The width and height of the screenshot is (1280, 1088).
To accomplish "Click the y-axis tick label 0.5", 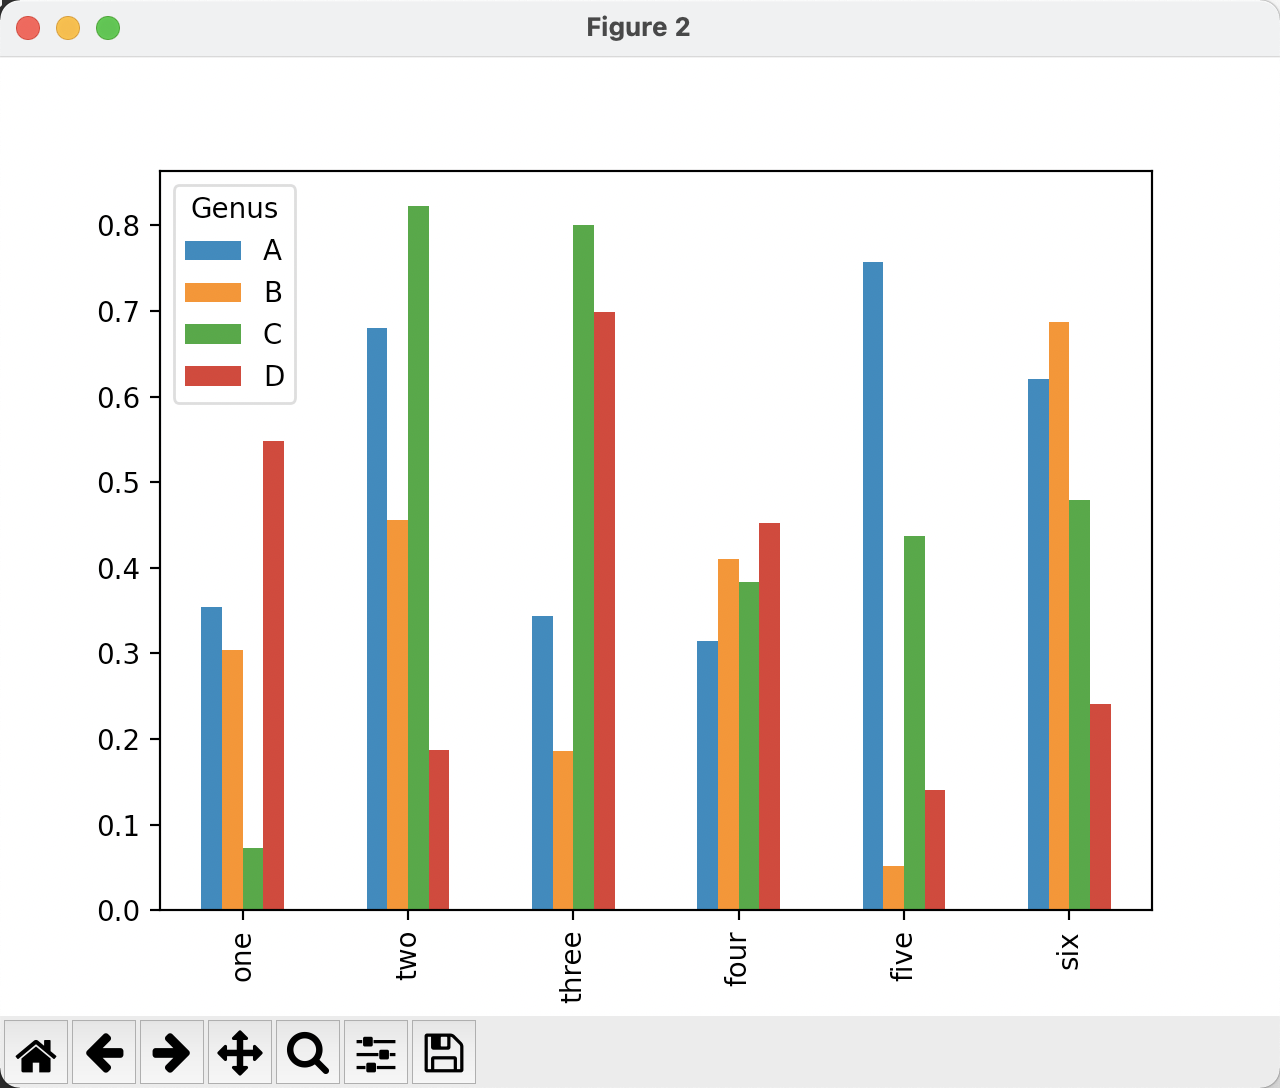I will tap(119, 483).
